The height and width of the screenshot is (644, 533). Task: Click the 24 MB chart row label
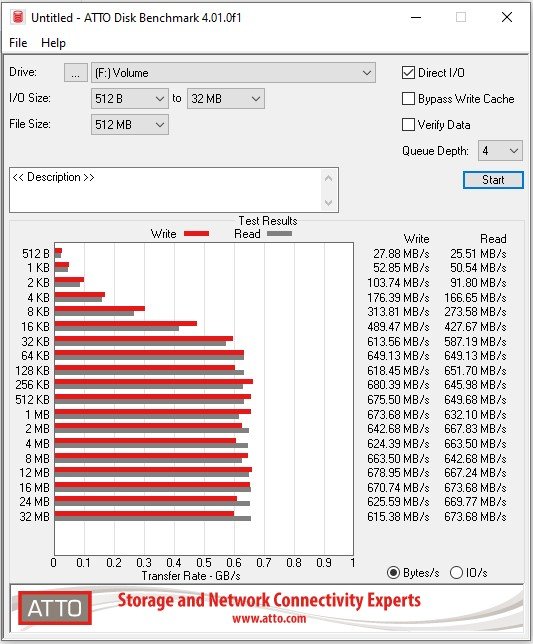tap(34, 502)
